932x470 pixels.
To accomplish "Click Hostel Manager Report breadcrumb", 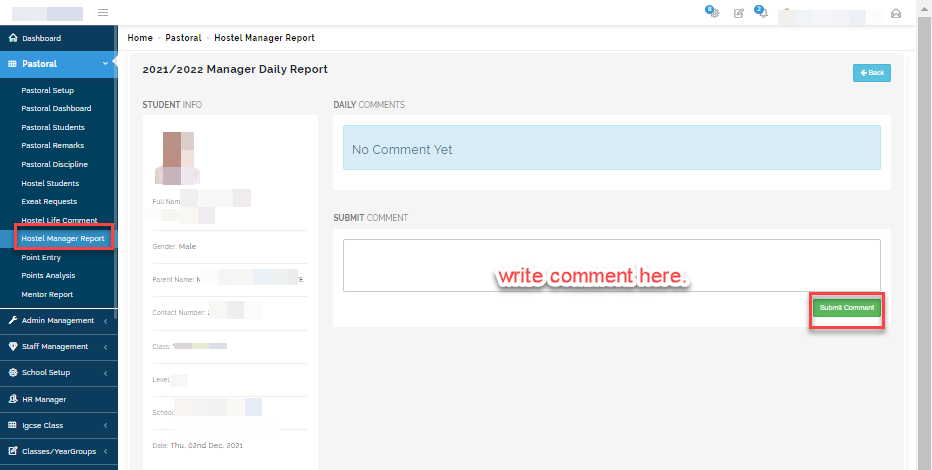I will pos(265,38).
